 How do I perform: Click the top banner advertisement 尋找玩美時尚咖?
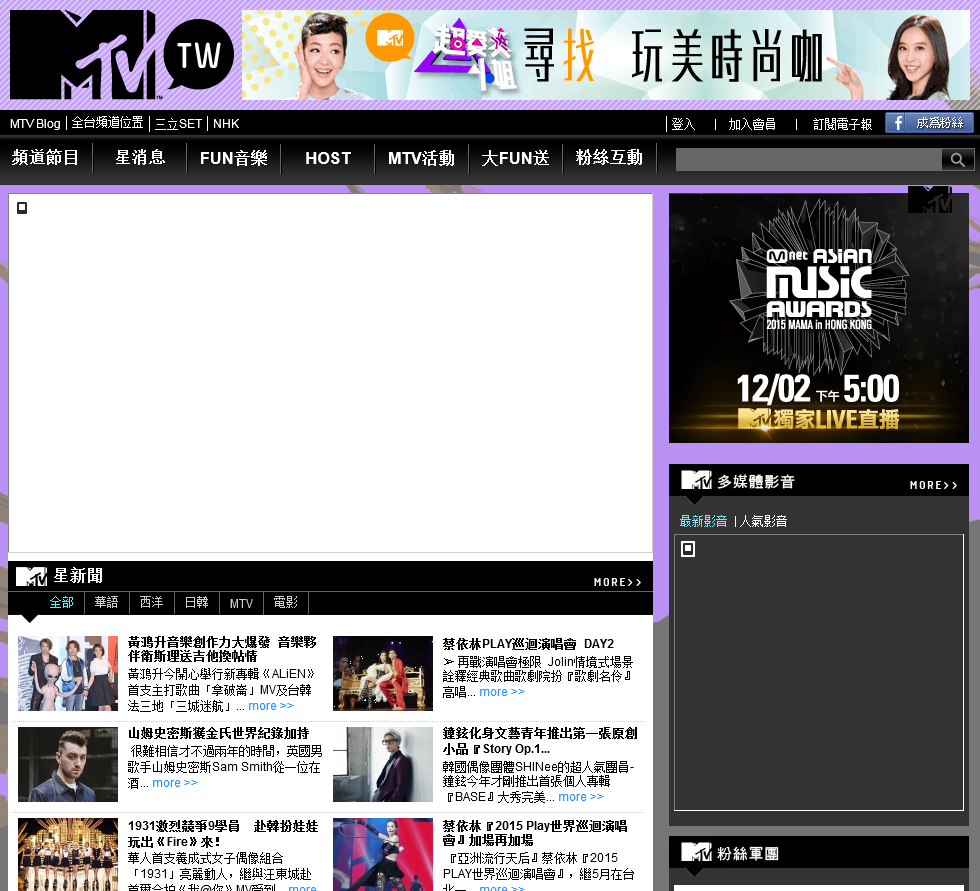[606, 55]
